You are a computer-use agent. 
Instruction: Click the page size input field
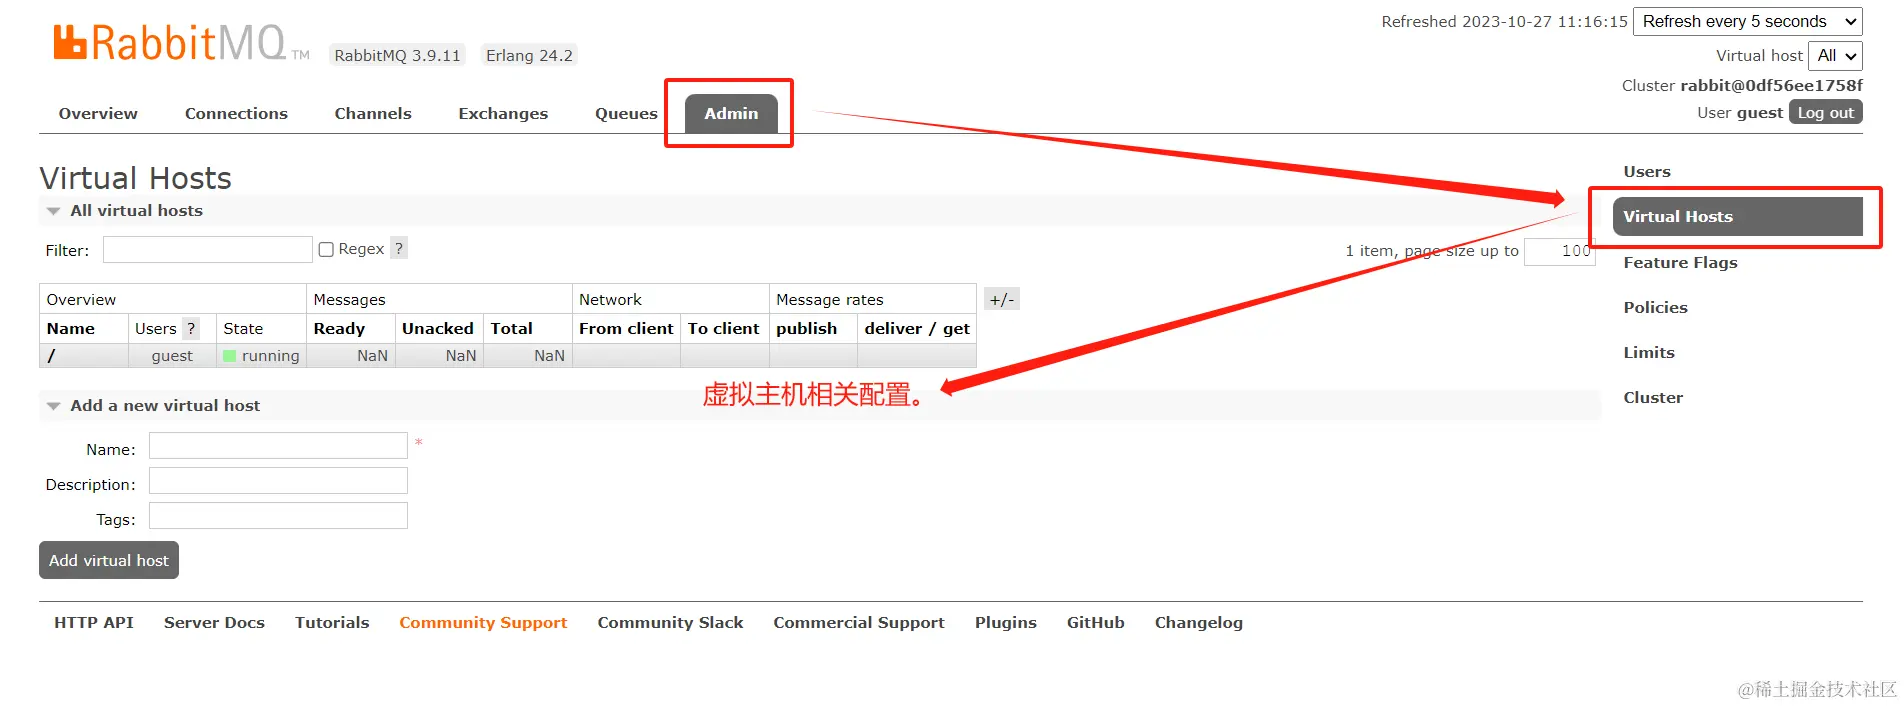1559,251
